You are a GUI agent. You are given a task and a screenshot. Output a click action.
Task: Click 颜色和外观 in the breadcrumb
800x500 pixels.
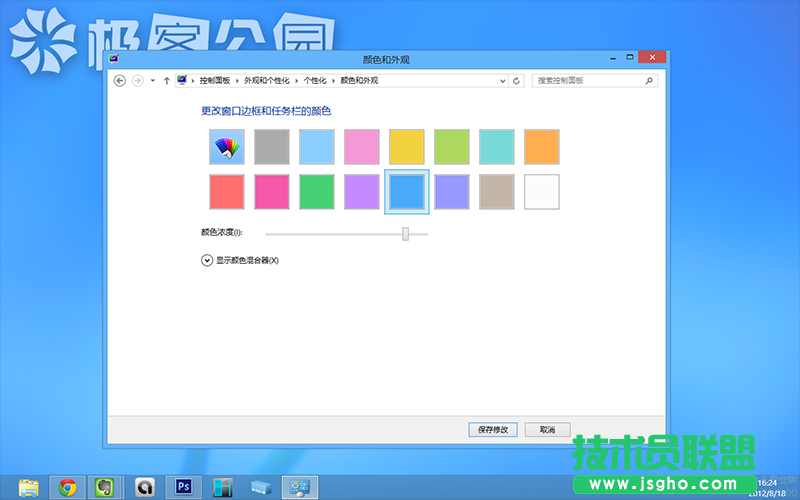click(359, 81)
